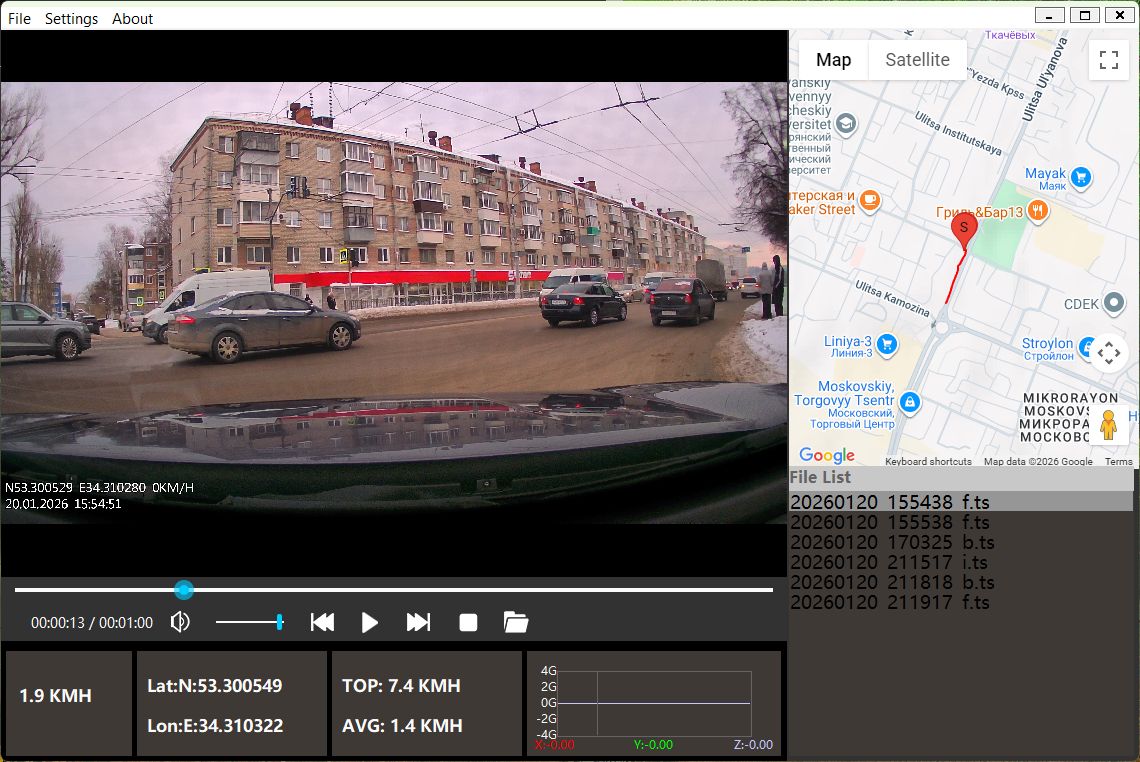
Task: Click the Baker Street restaurant pin
Action: 870,200
